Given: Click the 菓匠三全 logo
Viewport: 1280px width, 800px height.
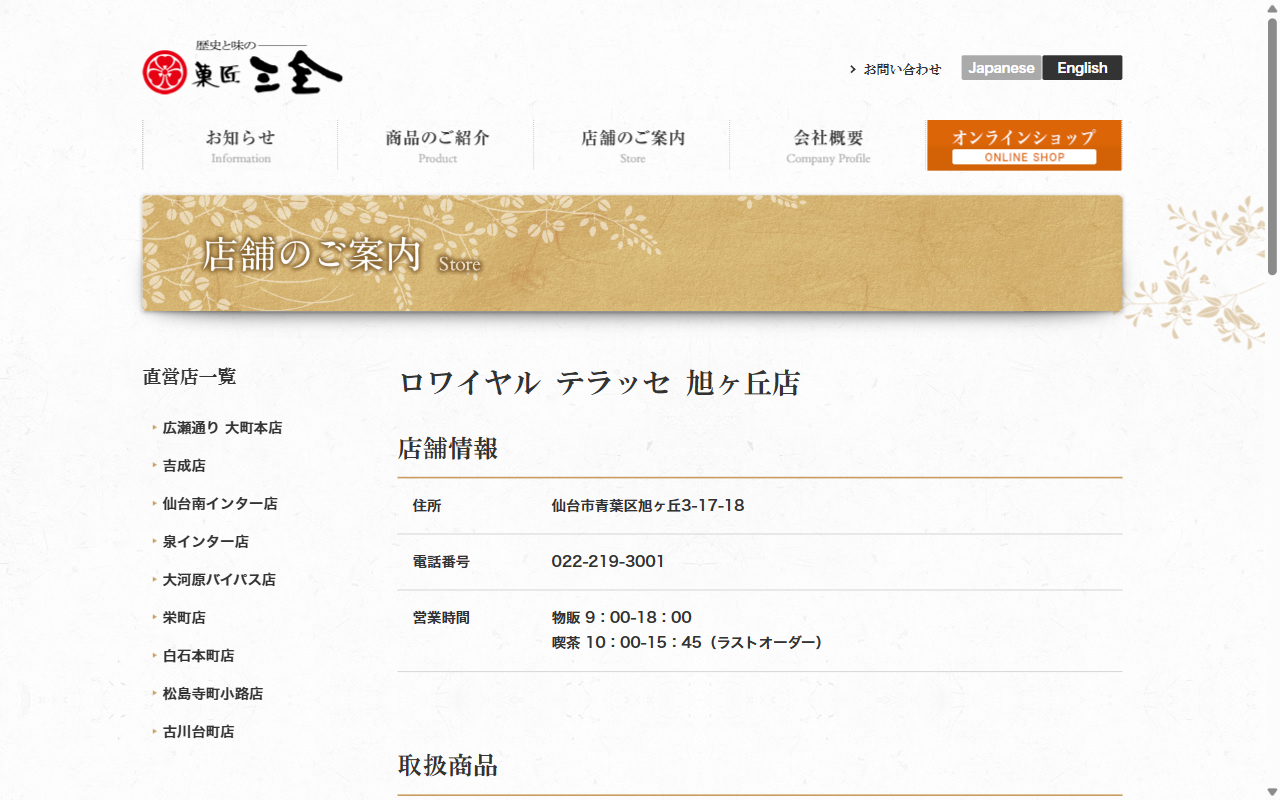Looking at the screenshot, I should point(242,68).
